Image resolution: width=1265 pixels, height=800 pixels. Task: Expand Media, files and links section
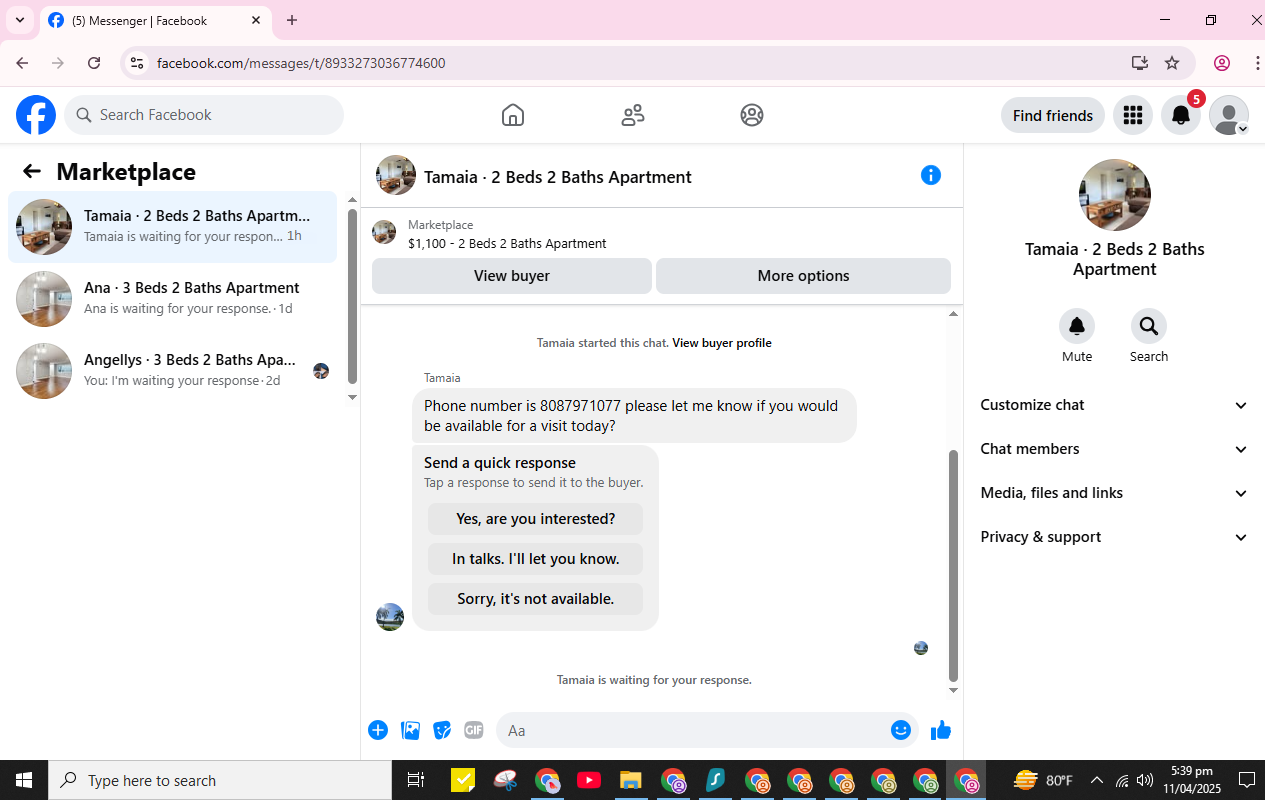point(1115,493)
